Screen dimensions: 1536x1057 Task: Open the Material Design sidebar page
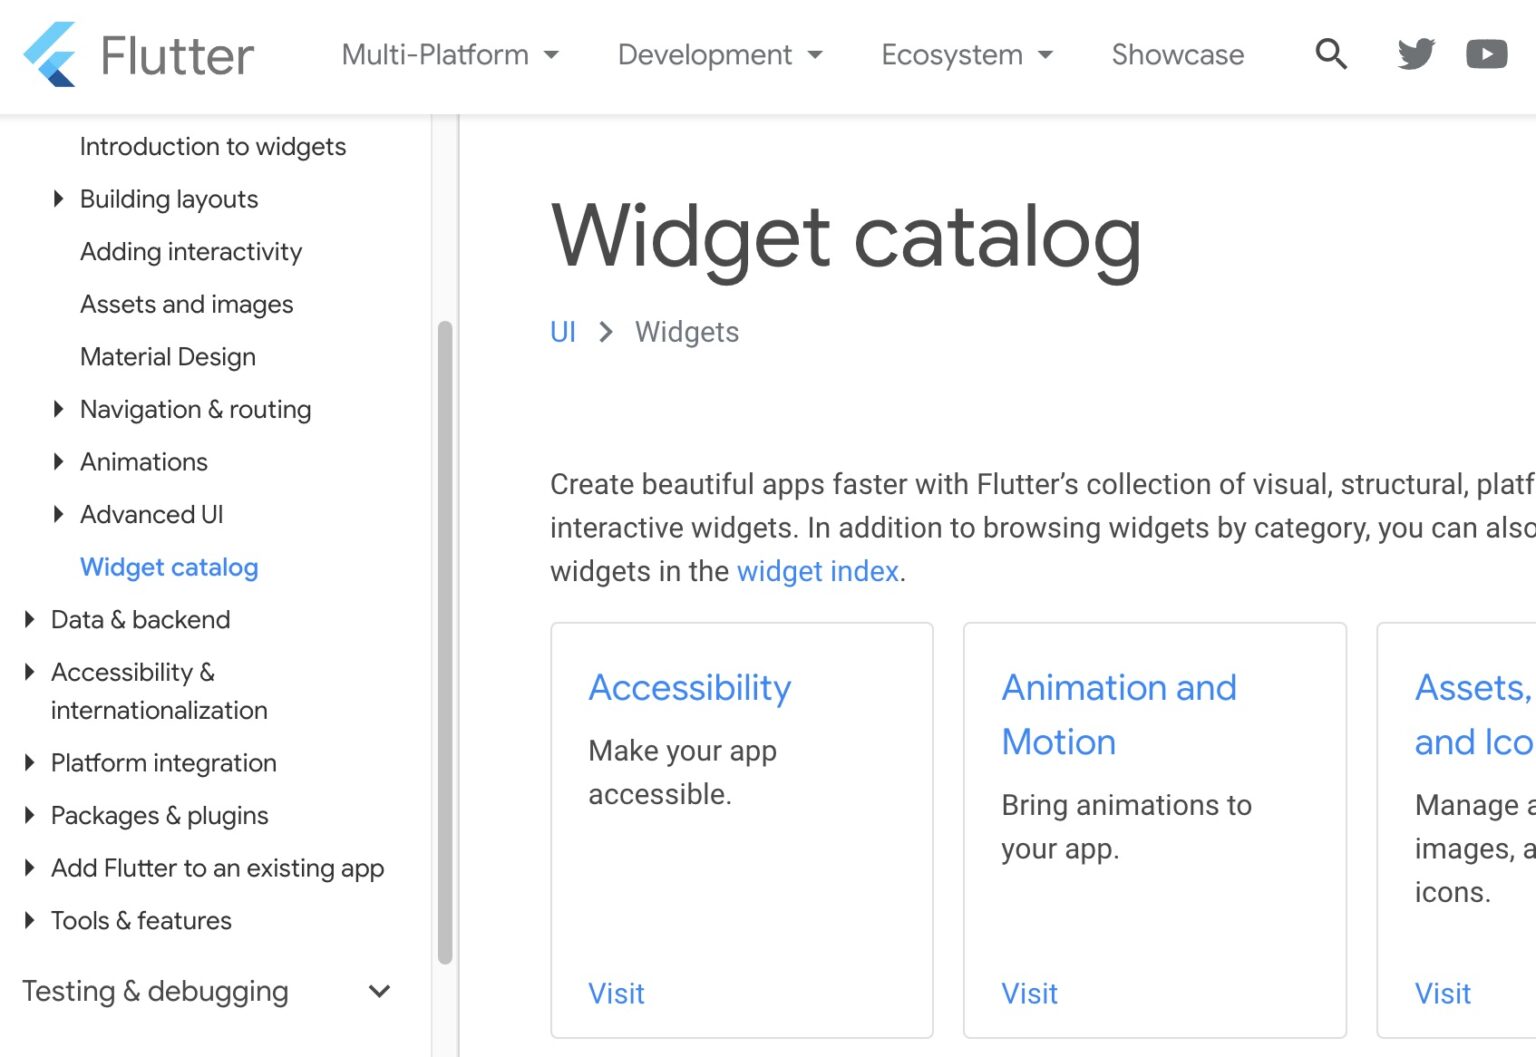coord(167,356)
